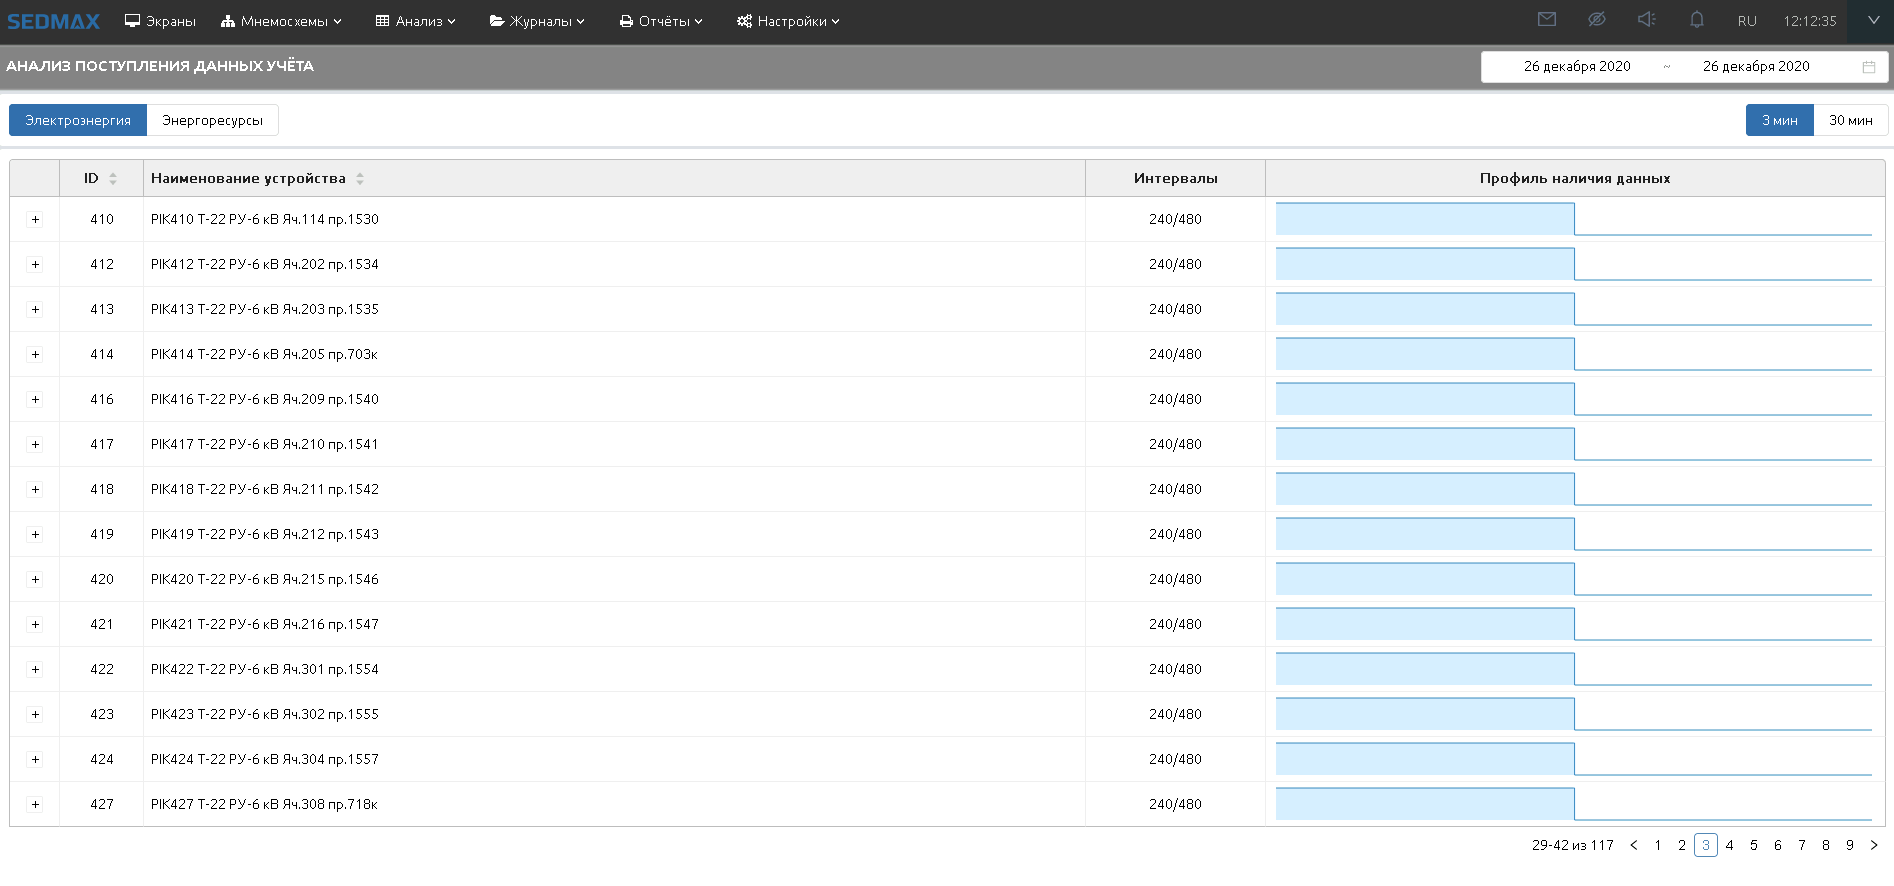This screenshot has height=886, width=1894.
Task: Toggle the sound speaker icon
Action: point(1646,20)
